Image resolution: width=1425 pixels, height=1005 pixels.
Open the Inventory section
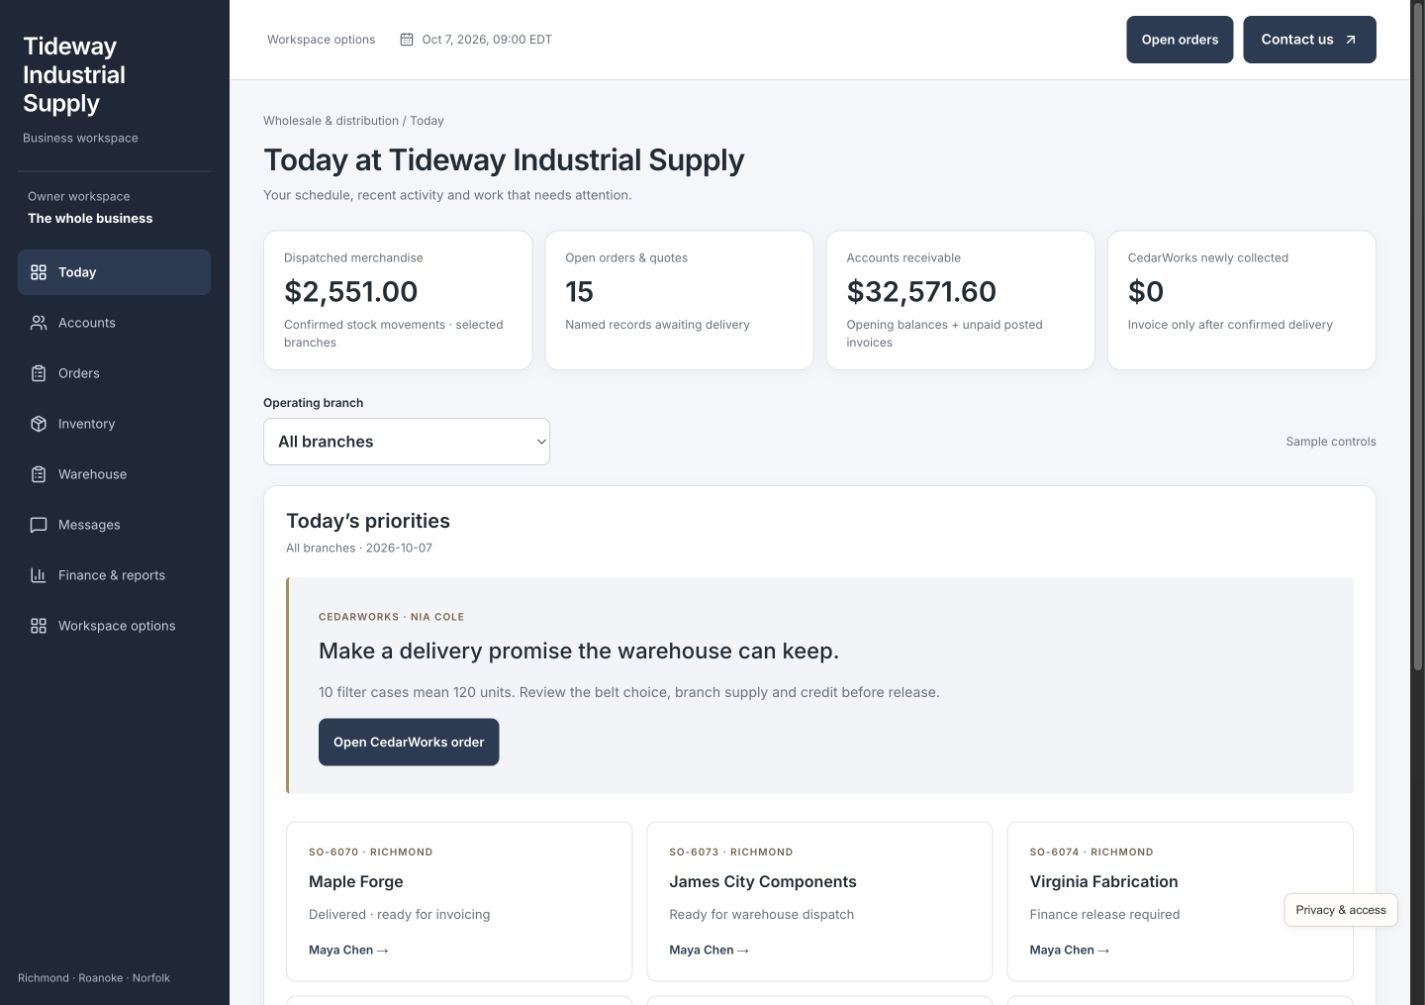tap(114, 424)
